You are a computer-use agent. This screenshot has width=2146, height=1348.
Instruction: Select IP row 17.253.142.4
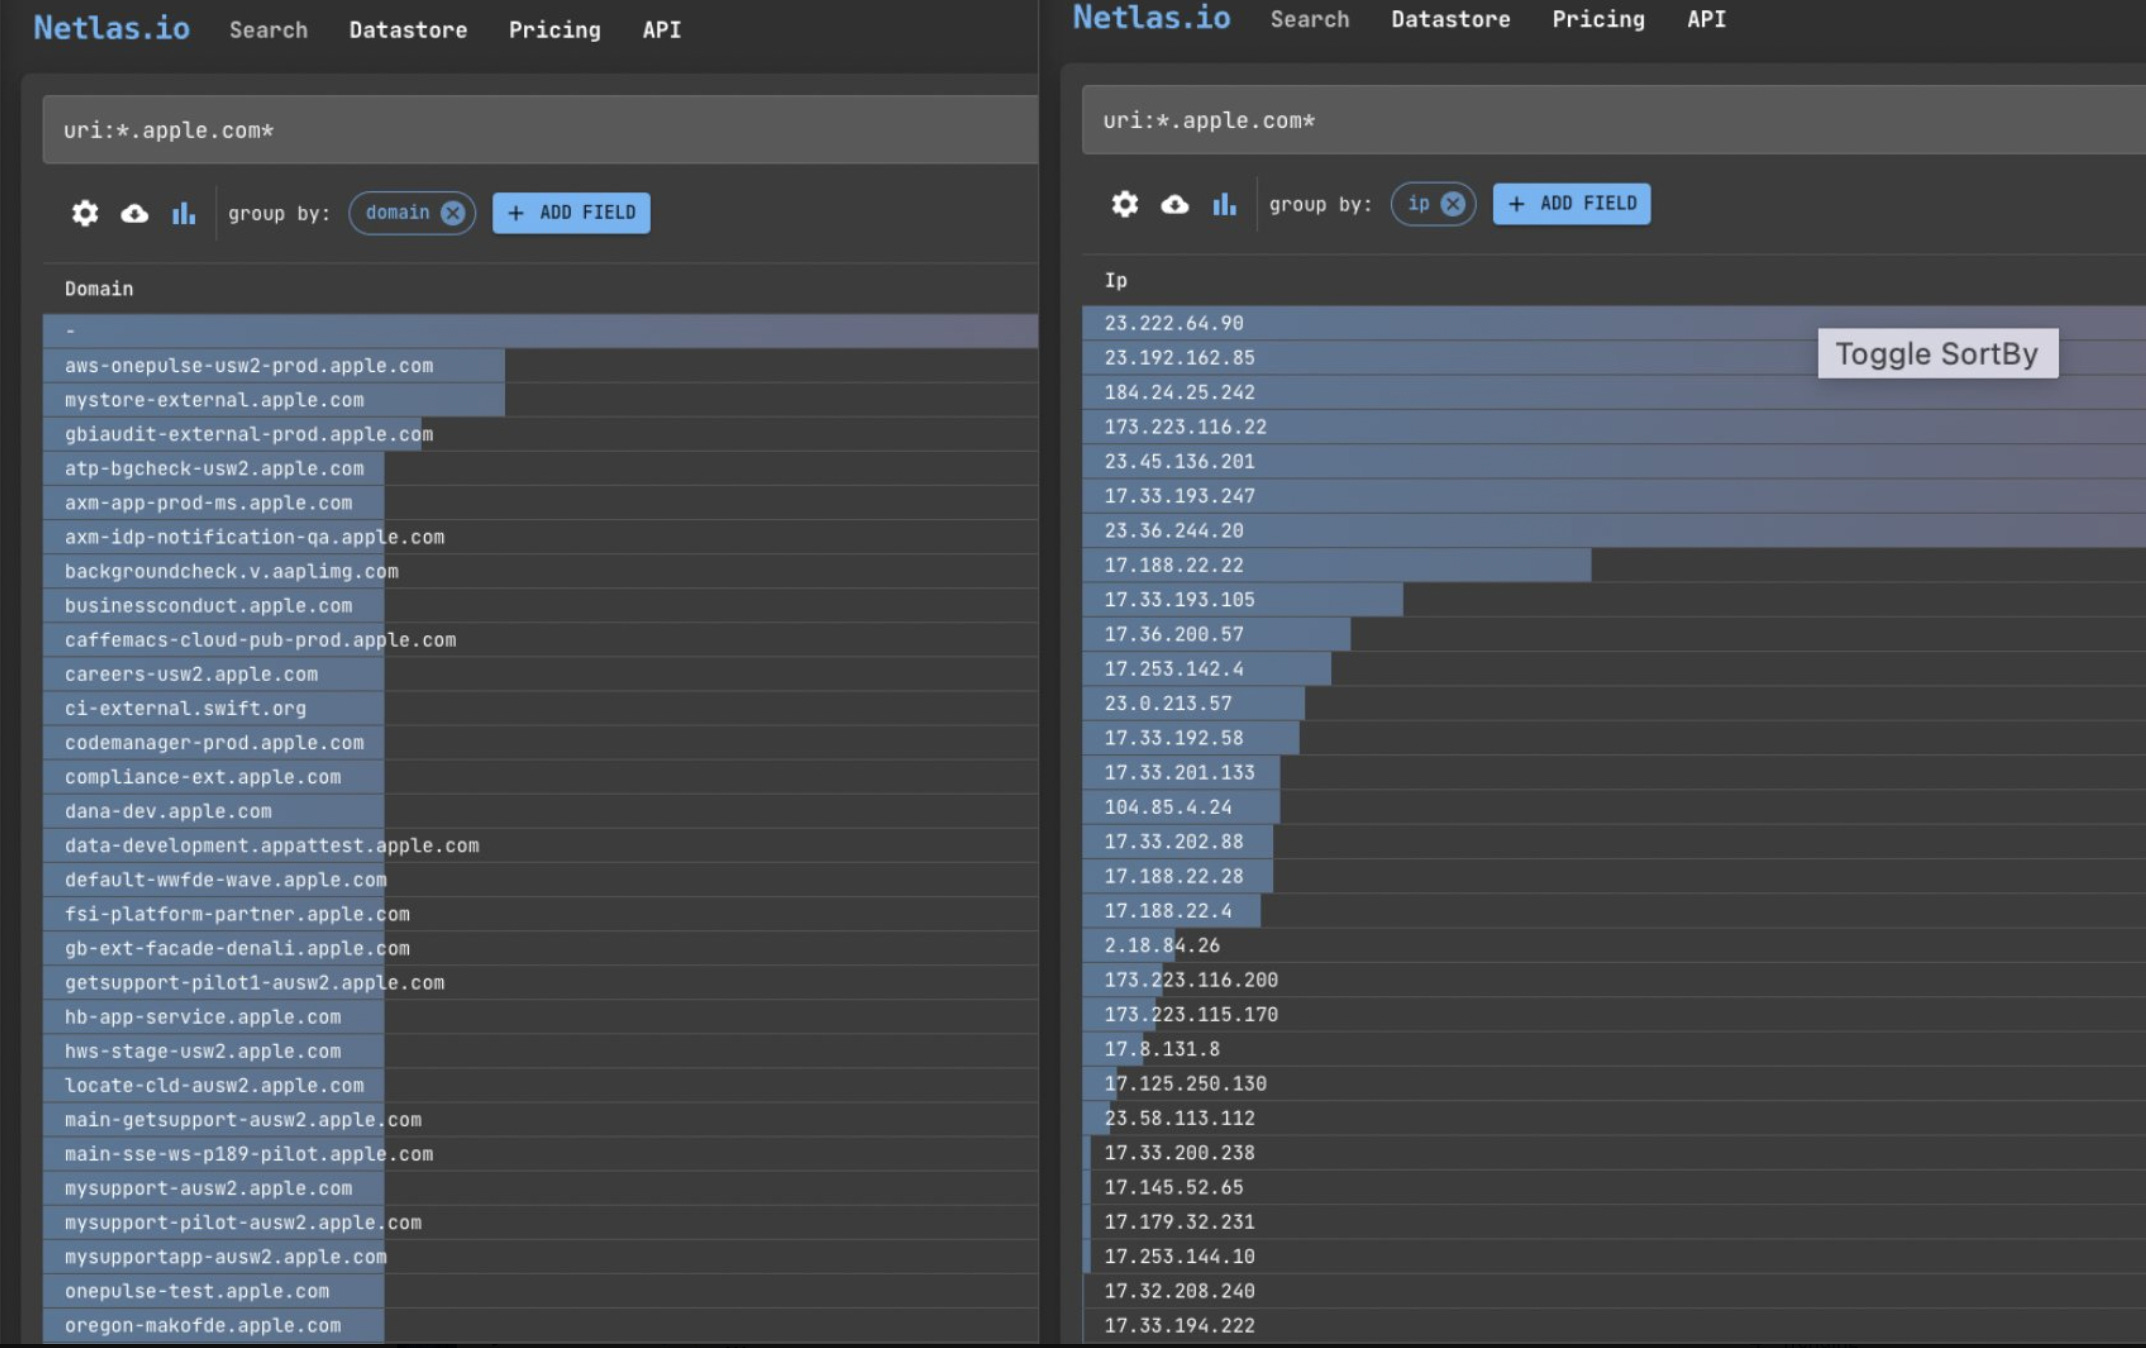(x=1614, y=669)
